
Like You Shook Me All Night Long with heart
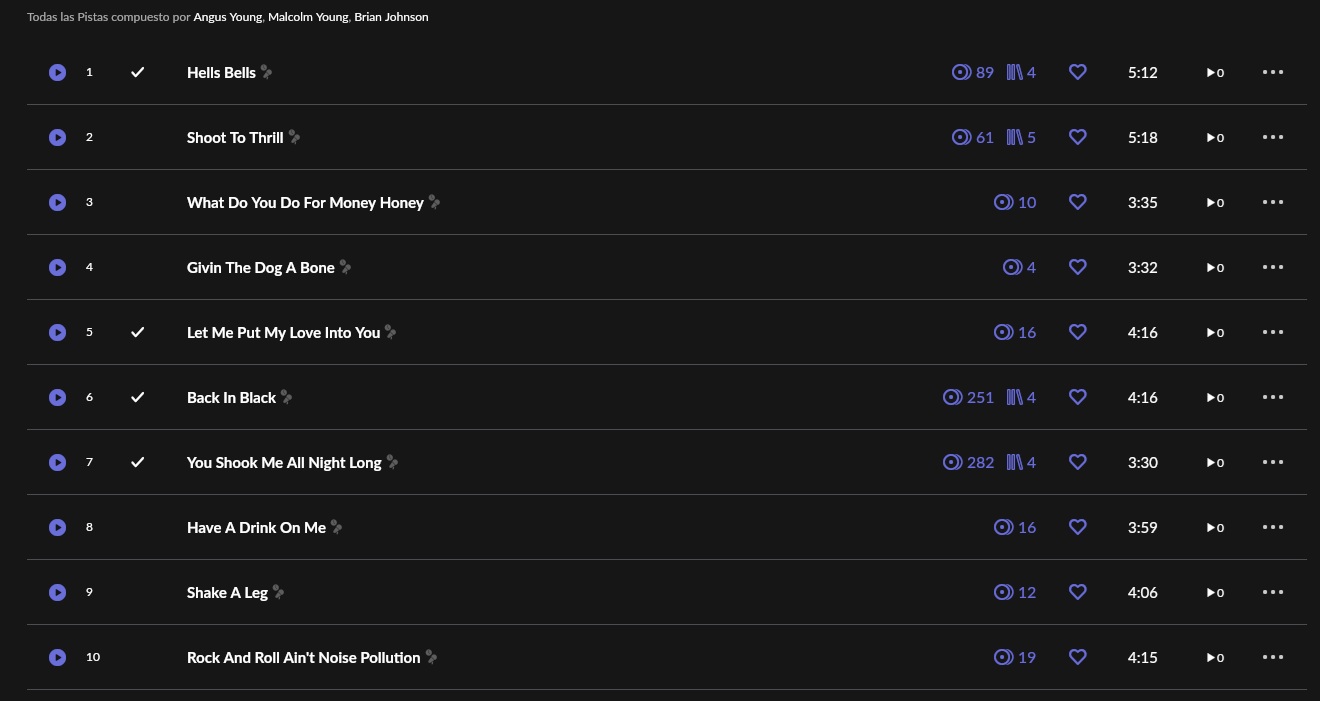coord(1077,462)
